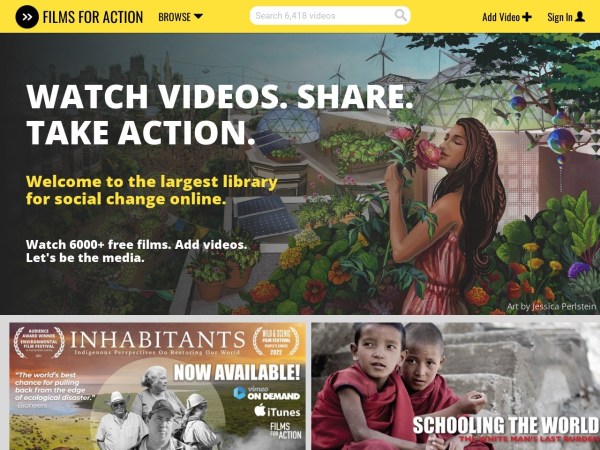
Task: Click the user profile icon beside Sign In
Action: coord(580,16)
